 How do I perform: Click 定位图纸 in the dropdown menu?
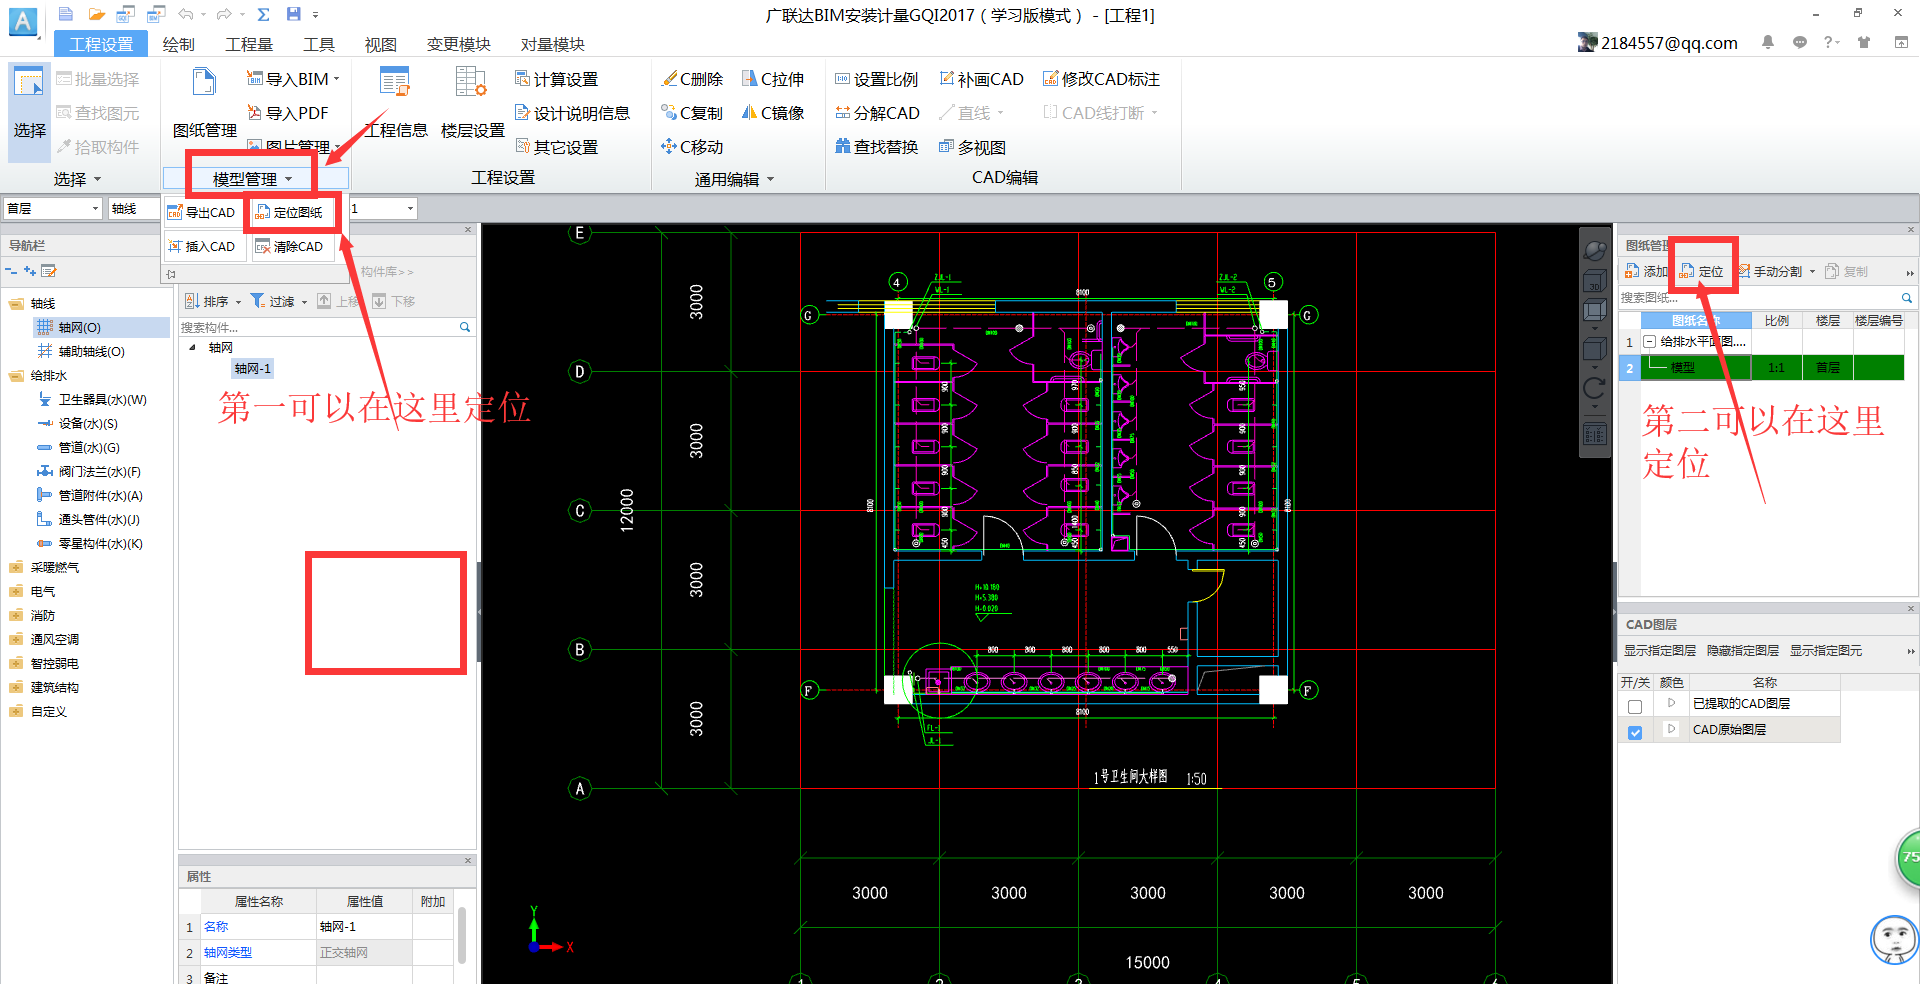pyautogui.click(x=289, y=212)
